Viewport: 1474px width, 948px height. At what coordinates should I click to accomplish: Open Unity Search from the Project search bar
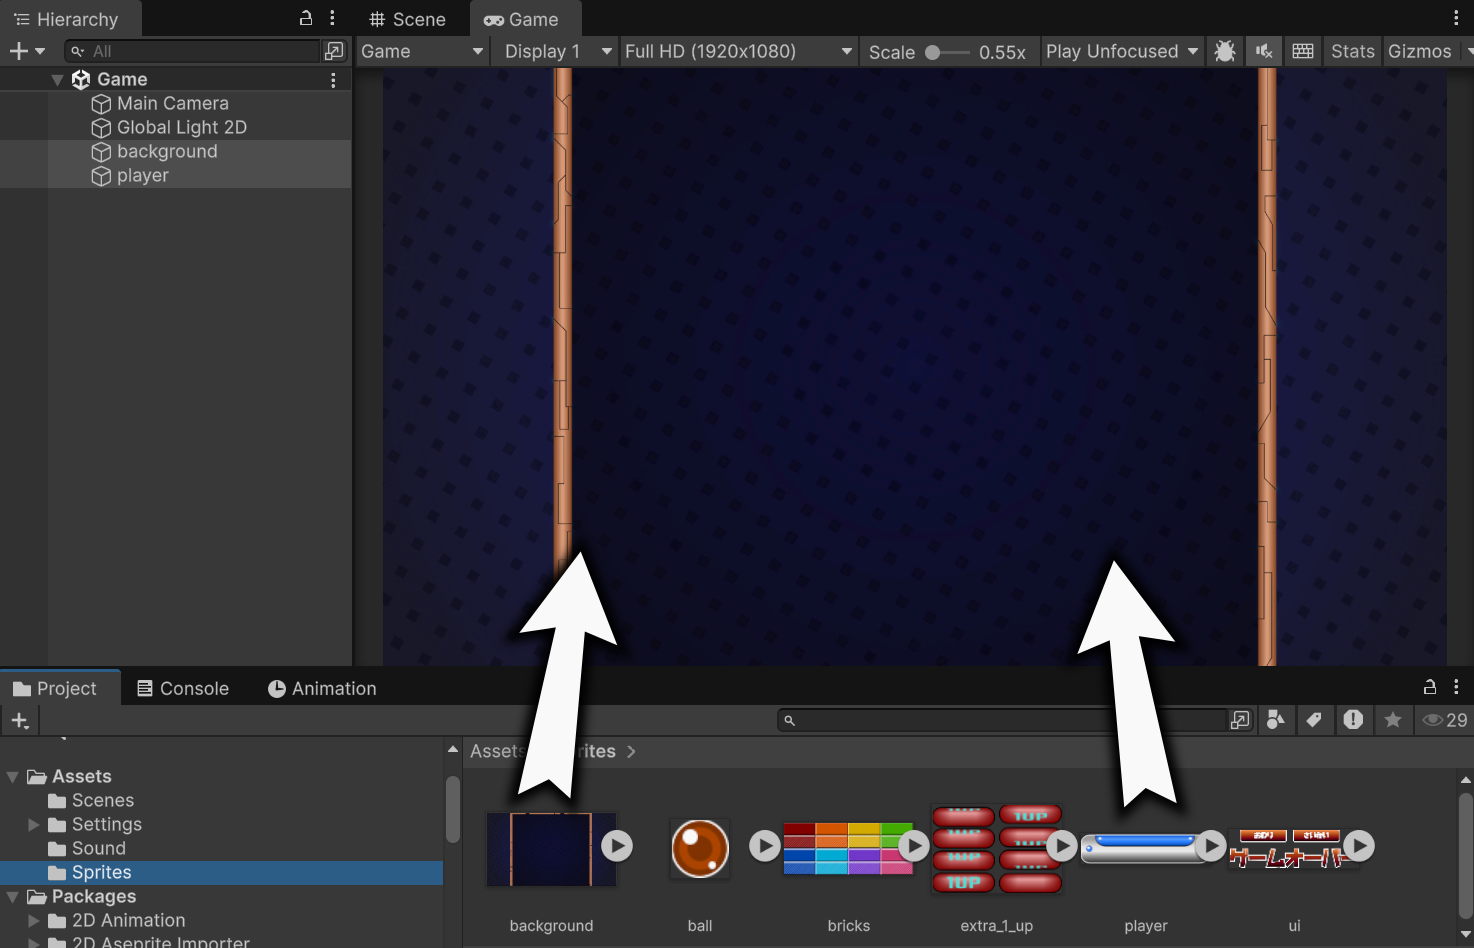coord(1240,720)
